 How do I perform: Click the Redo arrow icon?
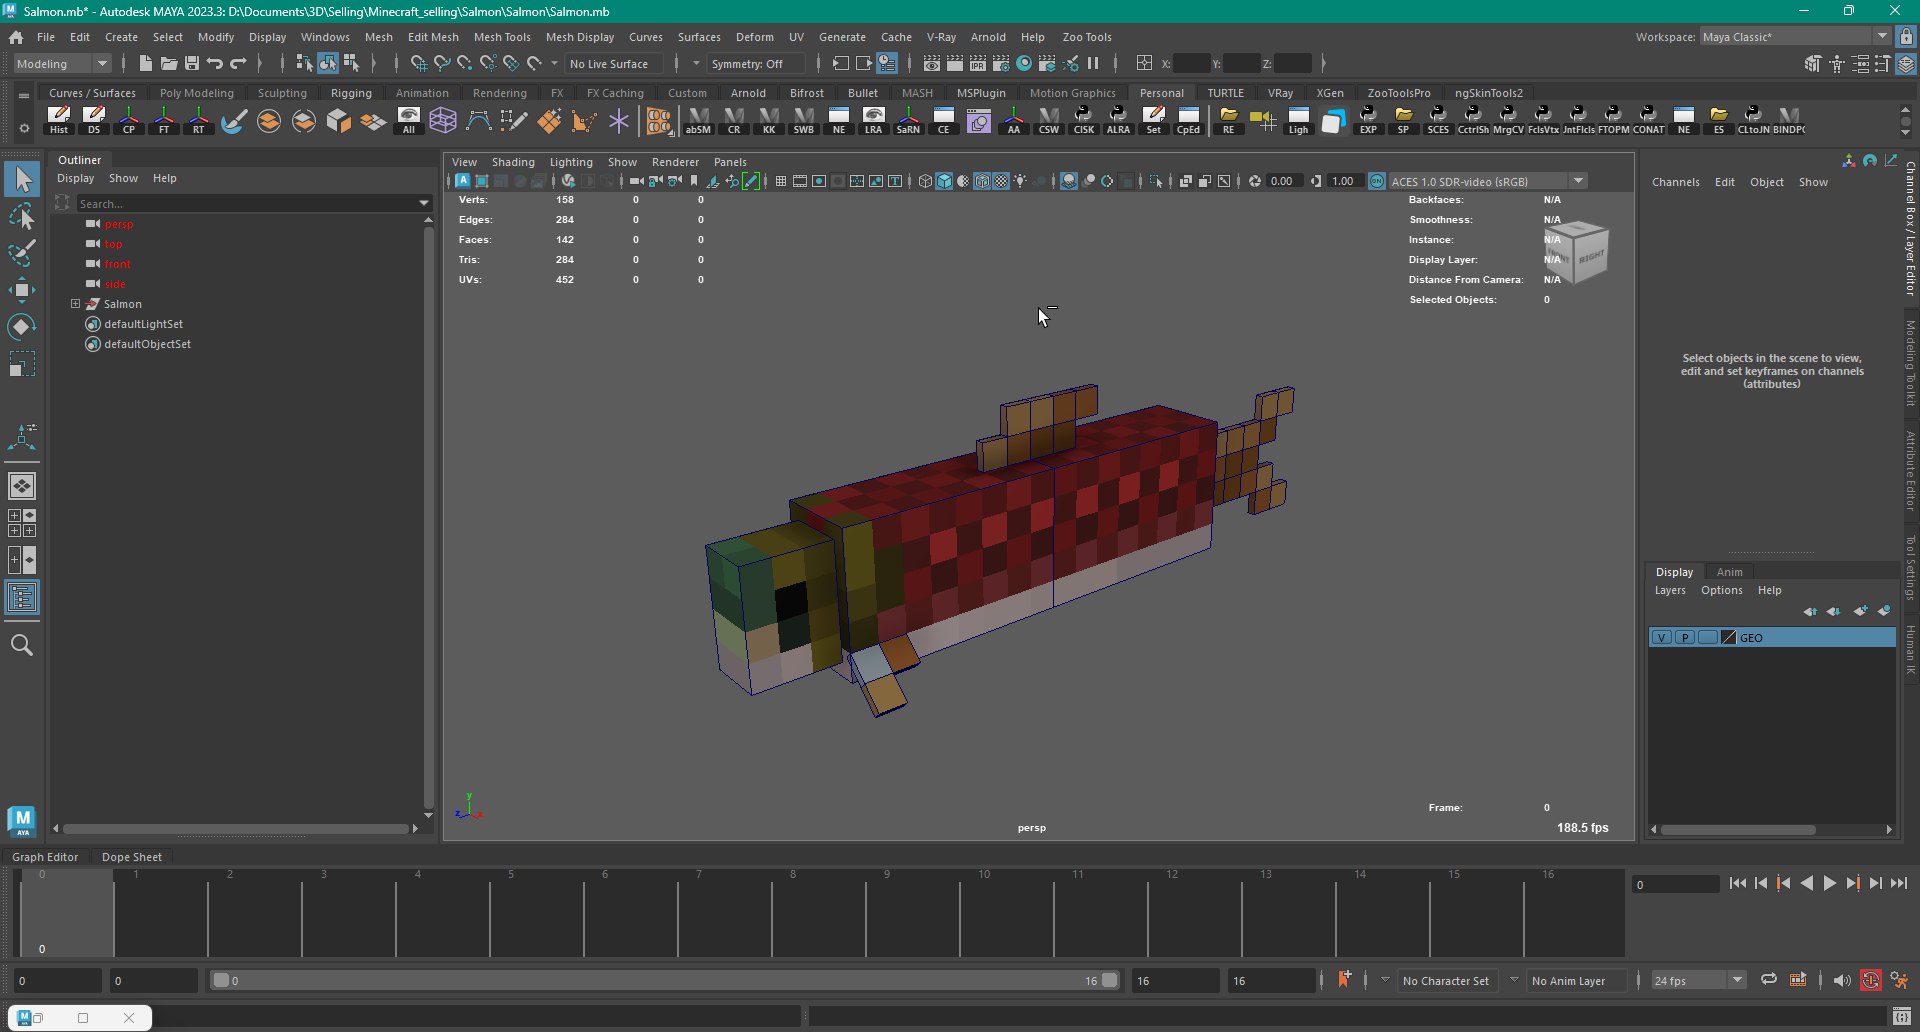coord(238,63)
